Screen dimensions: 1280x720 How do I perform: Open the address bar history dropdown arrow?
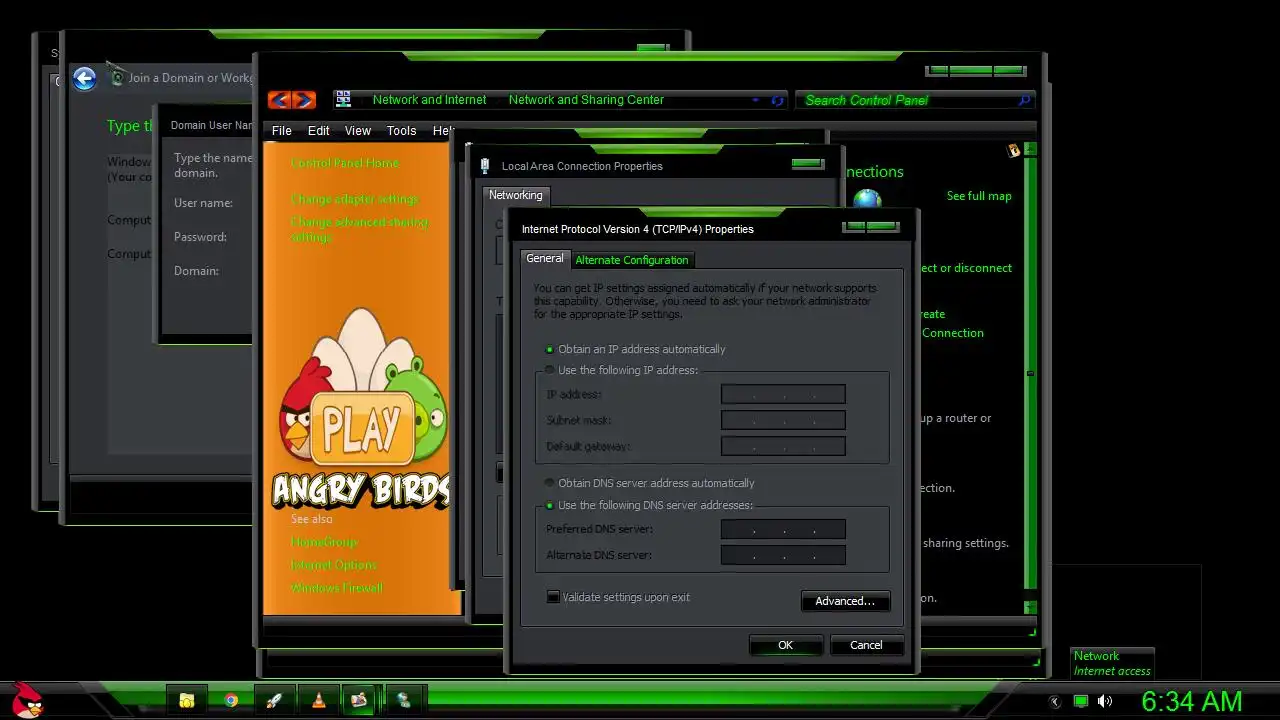click(756, 100)
